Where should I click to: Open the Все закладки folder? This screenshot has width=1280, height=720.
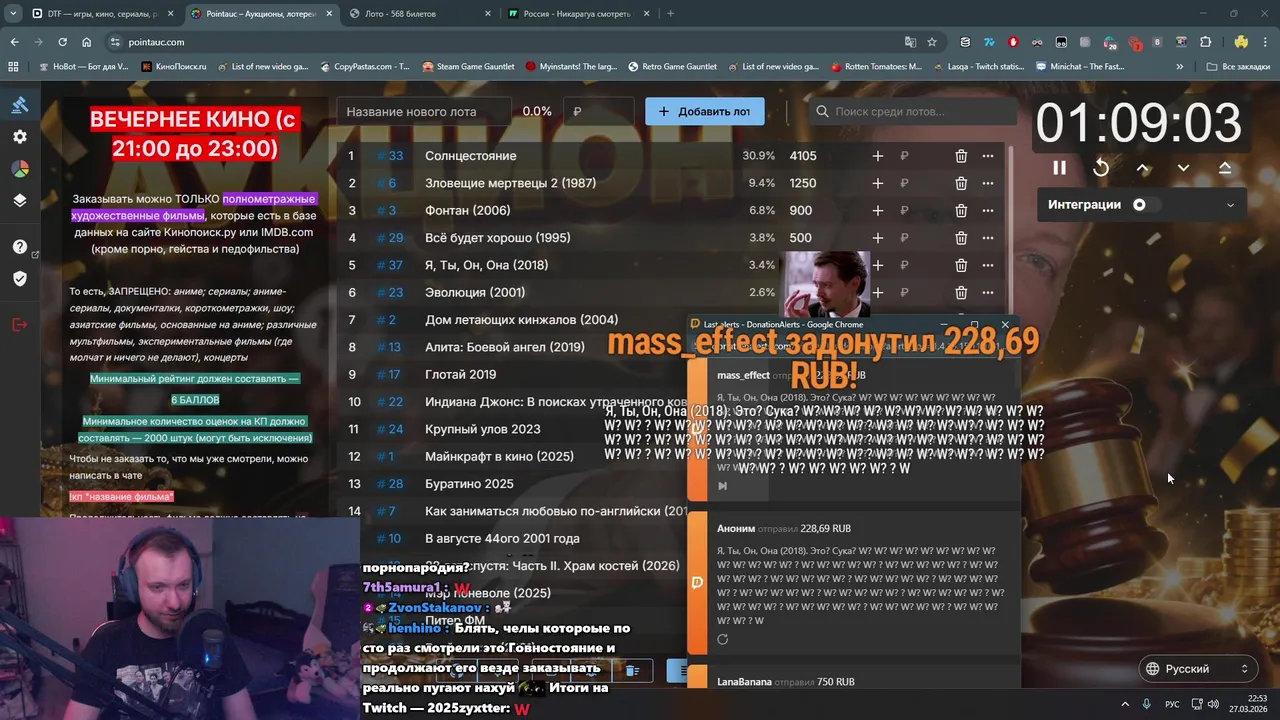[x=1237, y=67]
